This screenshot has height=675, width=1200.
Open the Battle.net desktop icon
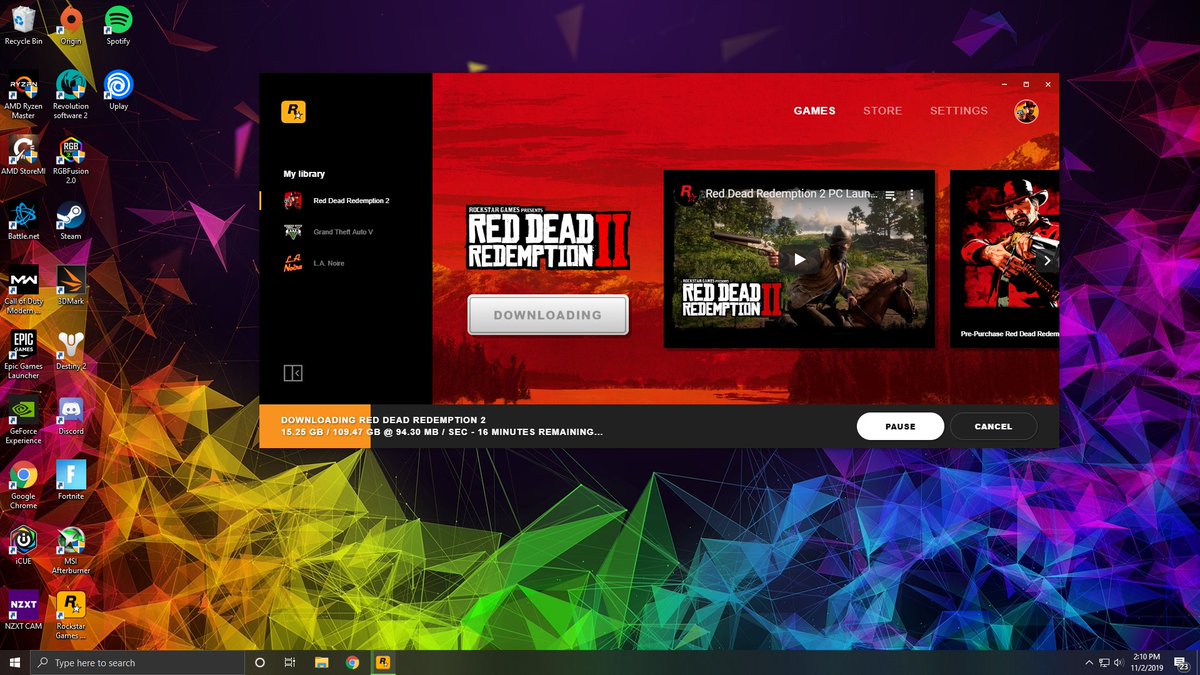[x=23, y=220]
